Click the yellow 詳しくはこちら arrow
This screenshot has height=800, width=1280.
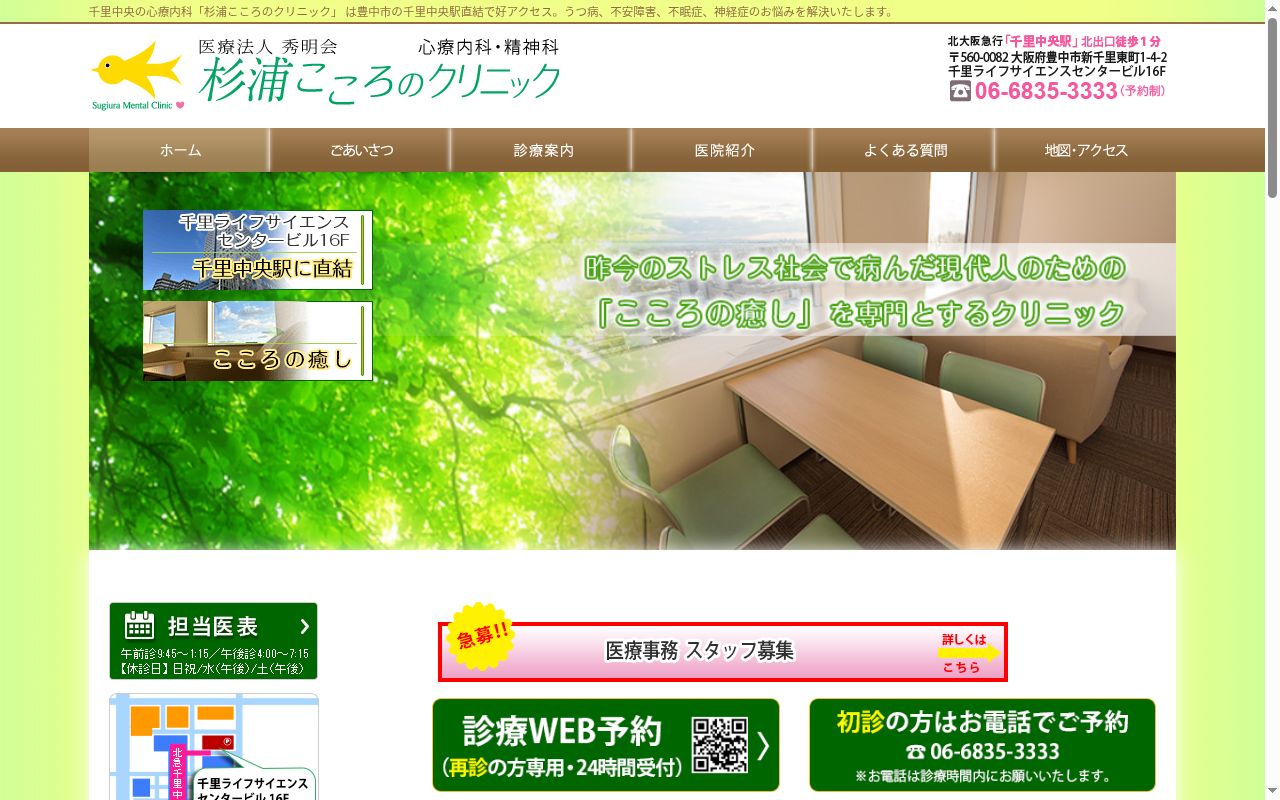point(968,652)
